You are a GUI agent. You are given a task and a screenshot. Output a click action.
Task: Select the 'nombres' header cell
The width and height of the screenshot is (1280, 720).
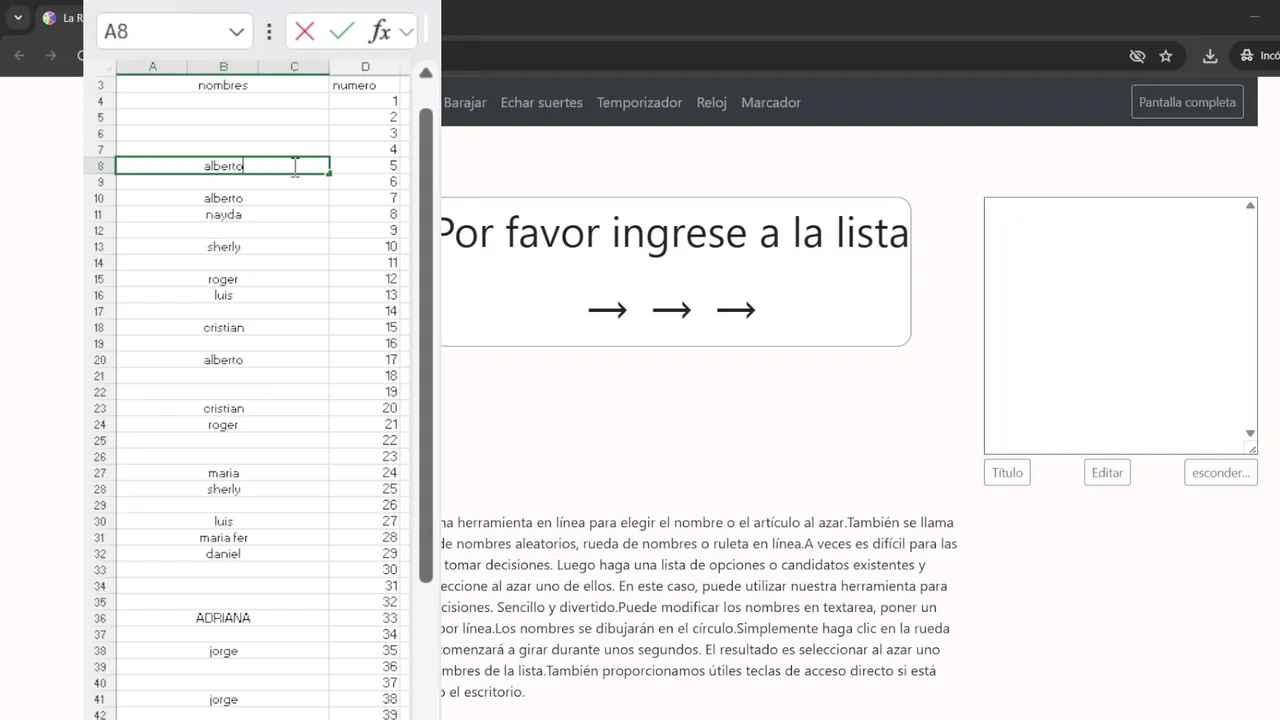pyautogui.click(x=223, y=85)
